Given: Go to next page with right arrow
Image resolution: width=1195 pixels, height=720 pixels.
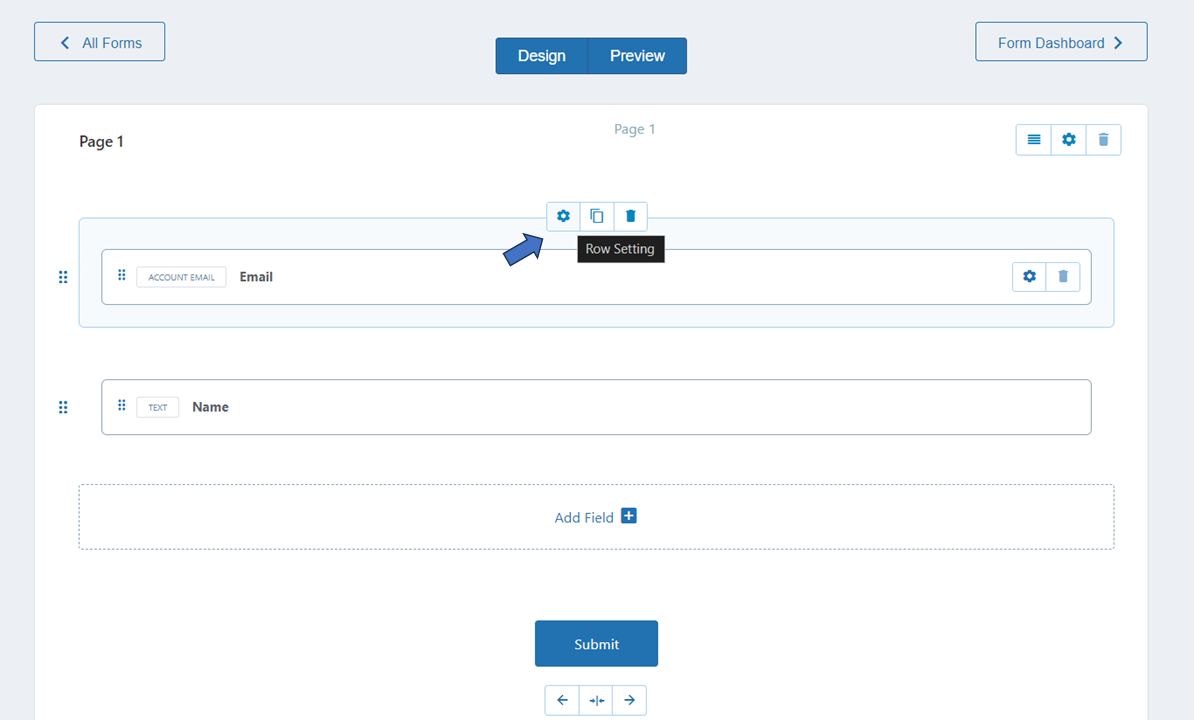Looking at the screenshot, I should 630,700.
